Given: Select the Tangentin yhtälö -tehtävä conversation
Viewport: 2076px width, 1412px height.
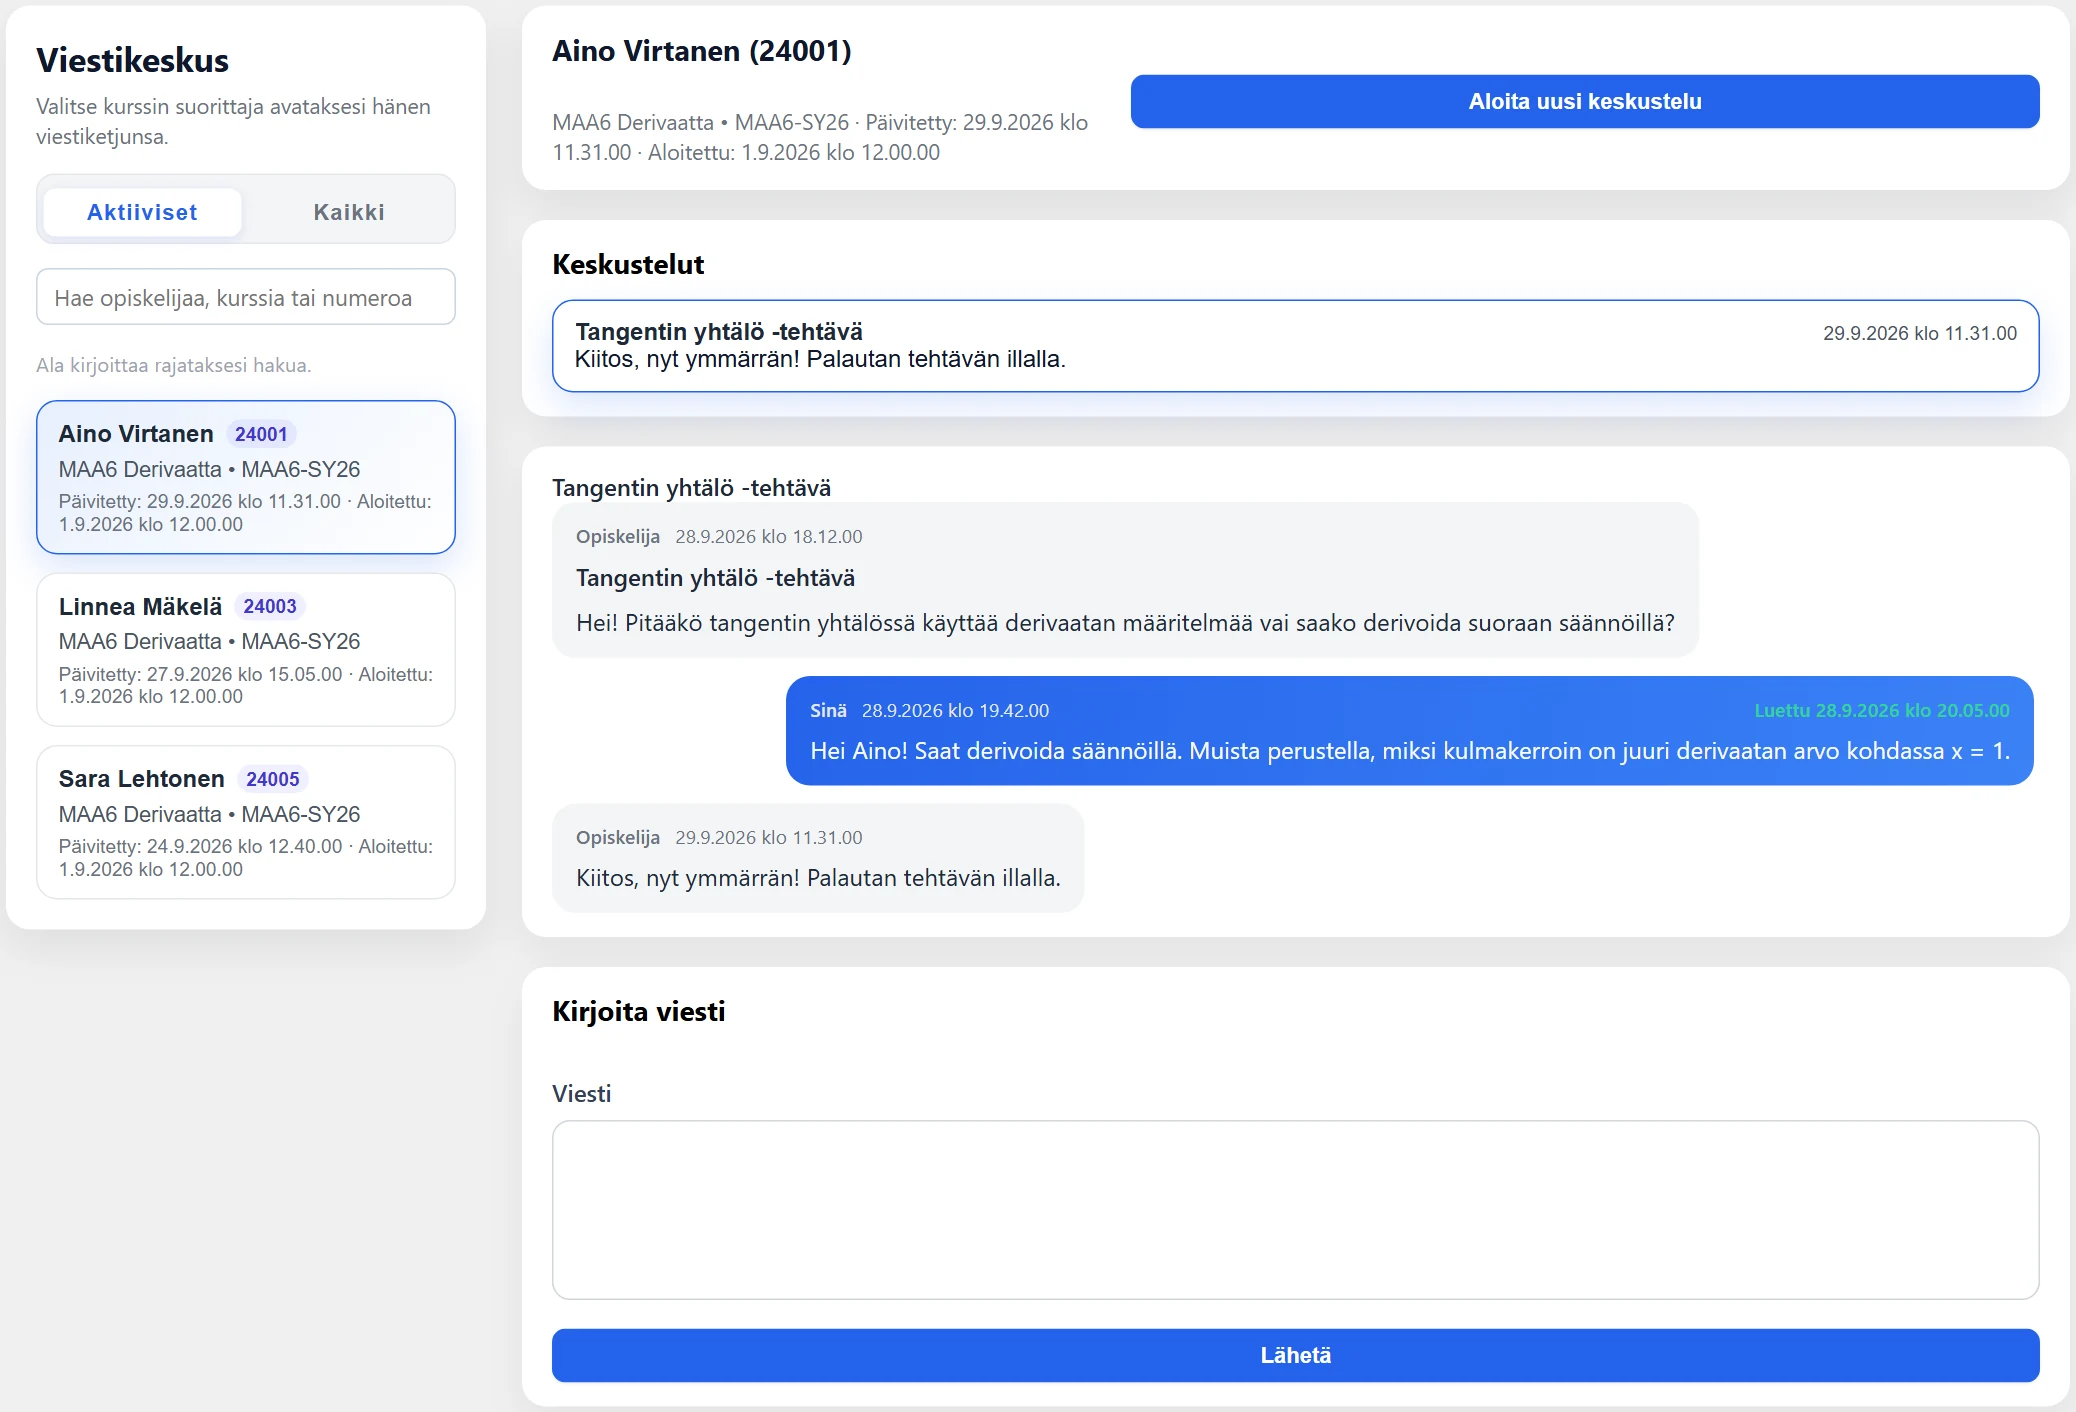Looking at the screenshot, I should click(x=1295, y=346).
